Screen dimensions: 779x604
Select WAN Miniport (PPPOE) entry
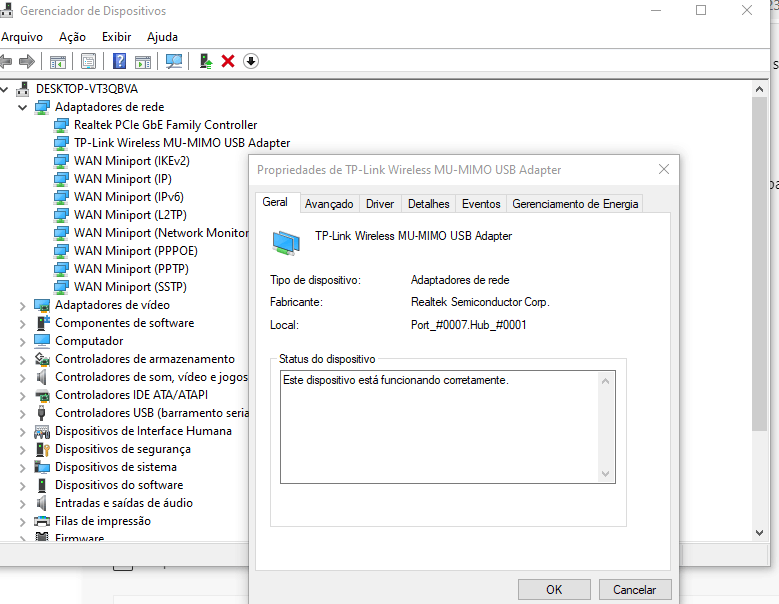click(136, 251)
